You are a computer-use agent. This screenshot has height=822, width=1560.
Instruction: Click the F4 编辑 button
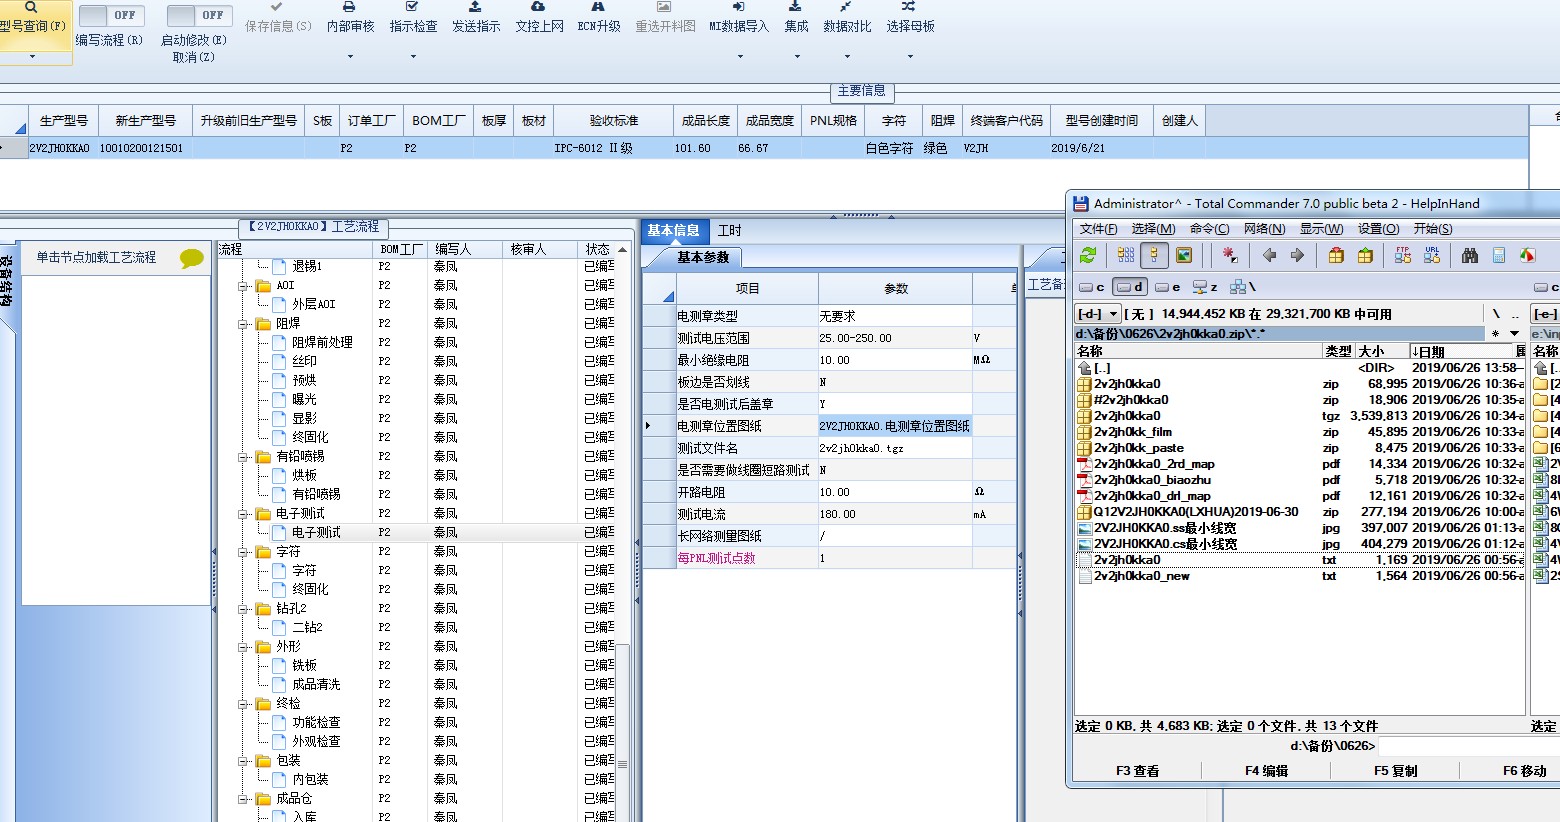1266,771
